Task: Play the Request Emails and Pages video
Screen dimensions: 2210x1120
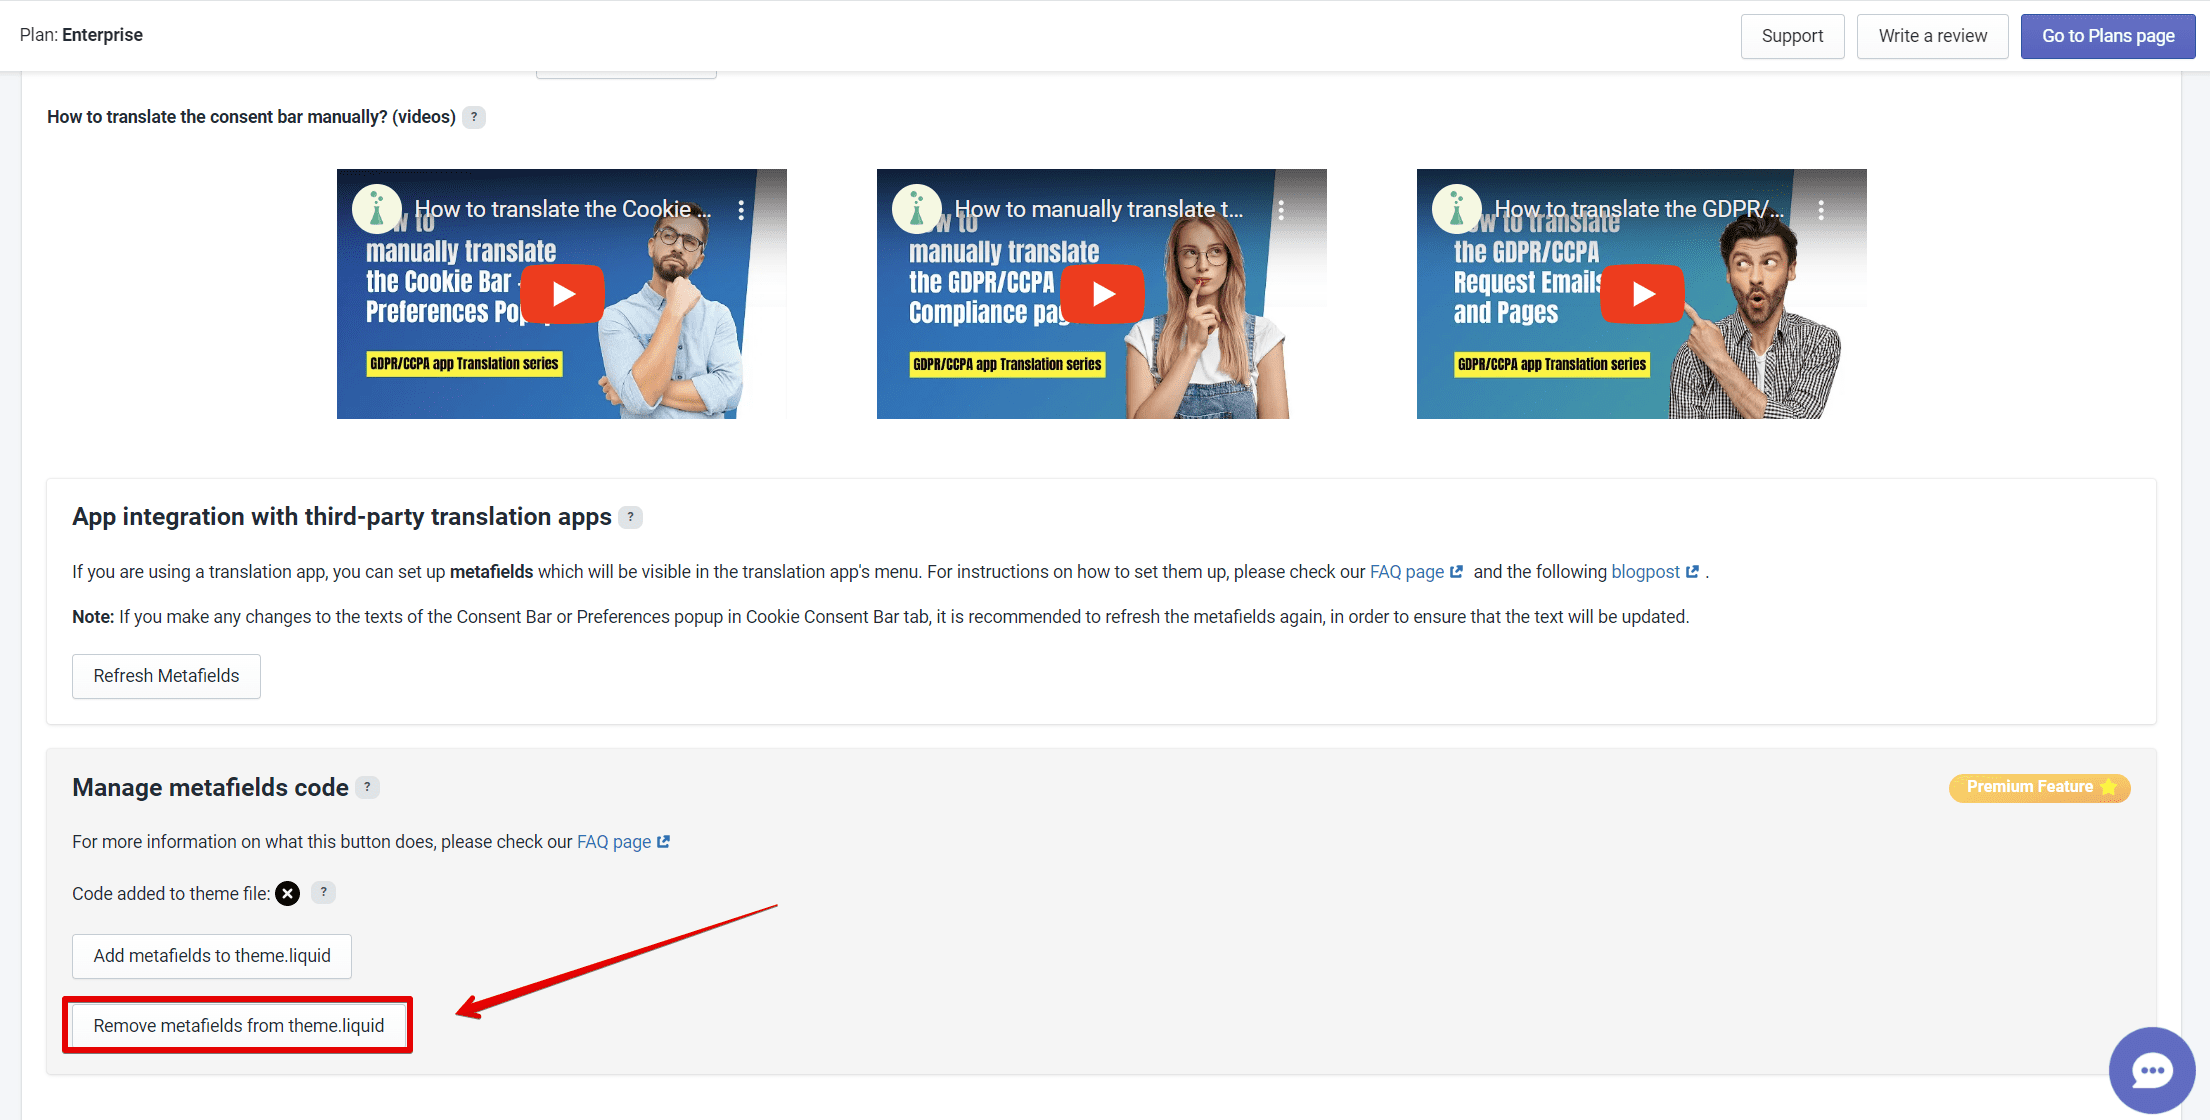Action: pyautogui.click(x=1643, y=294)
